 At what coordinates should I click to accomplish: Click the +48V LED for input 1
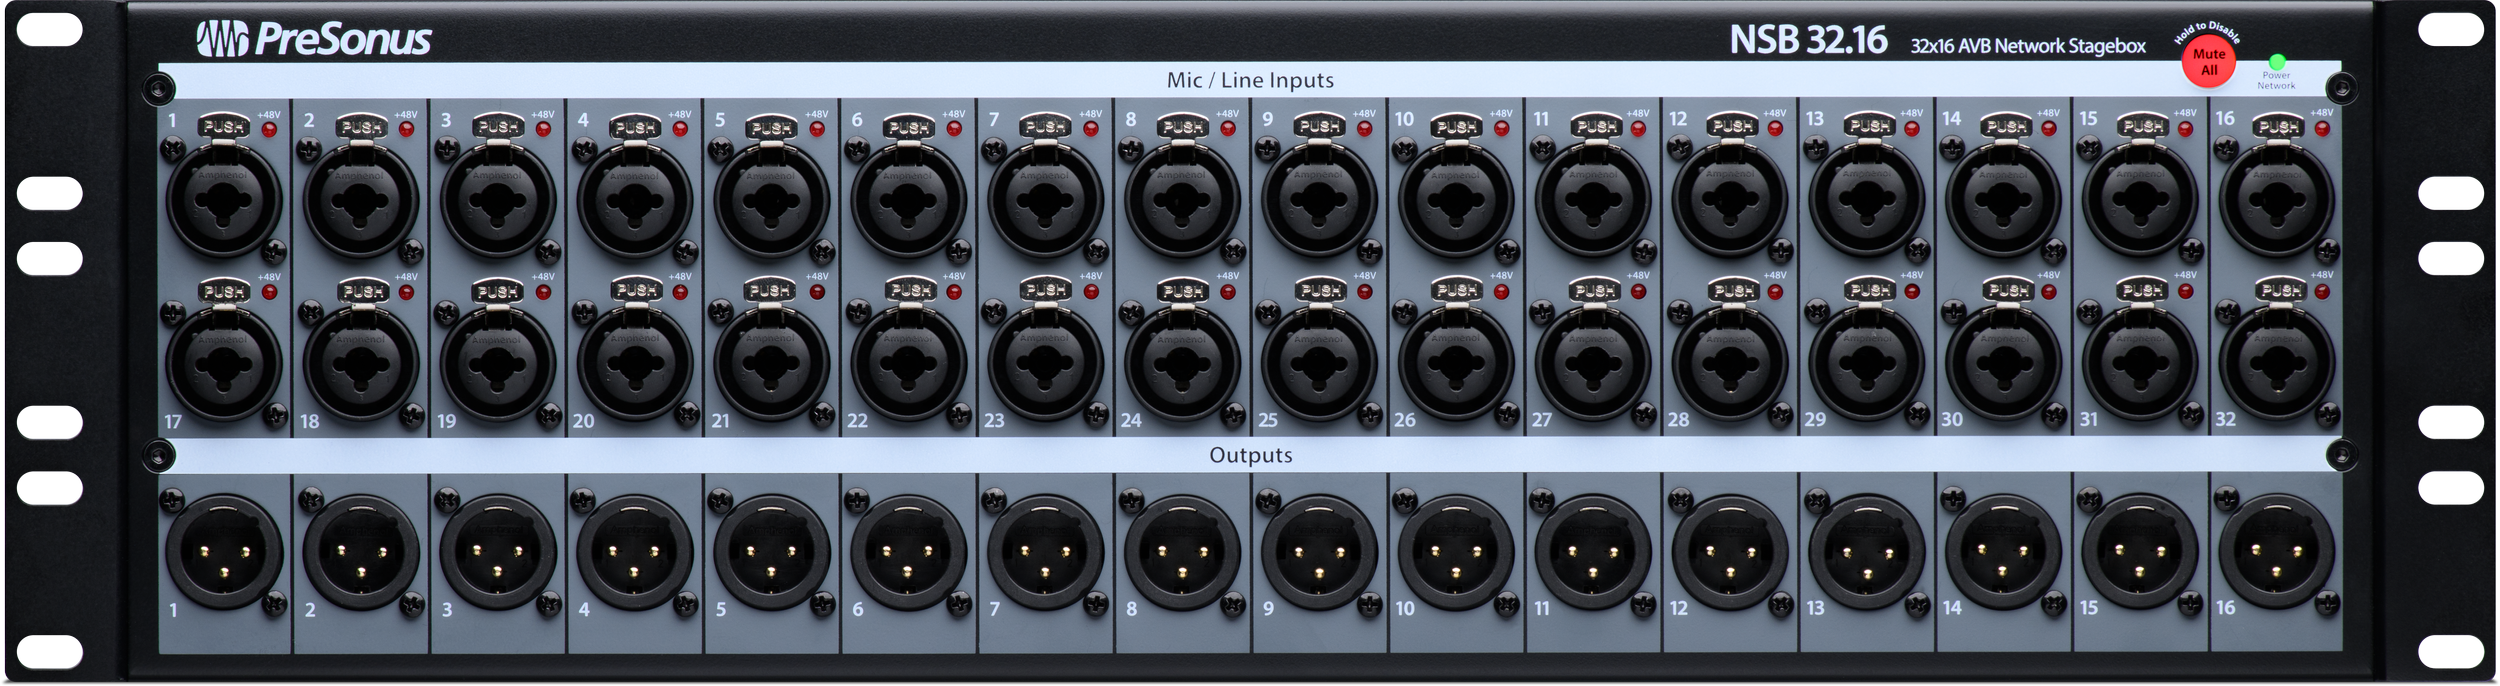(269, 129)
